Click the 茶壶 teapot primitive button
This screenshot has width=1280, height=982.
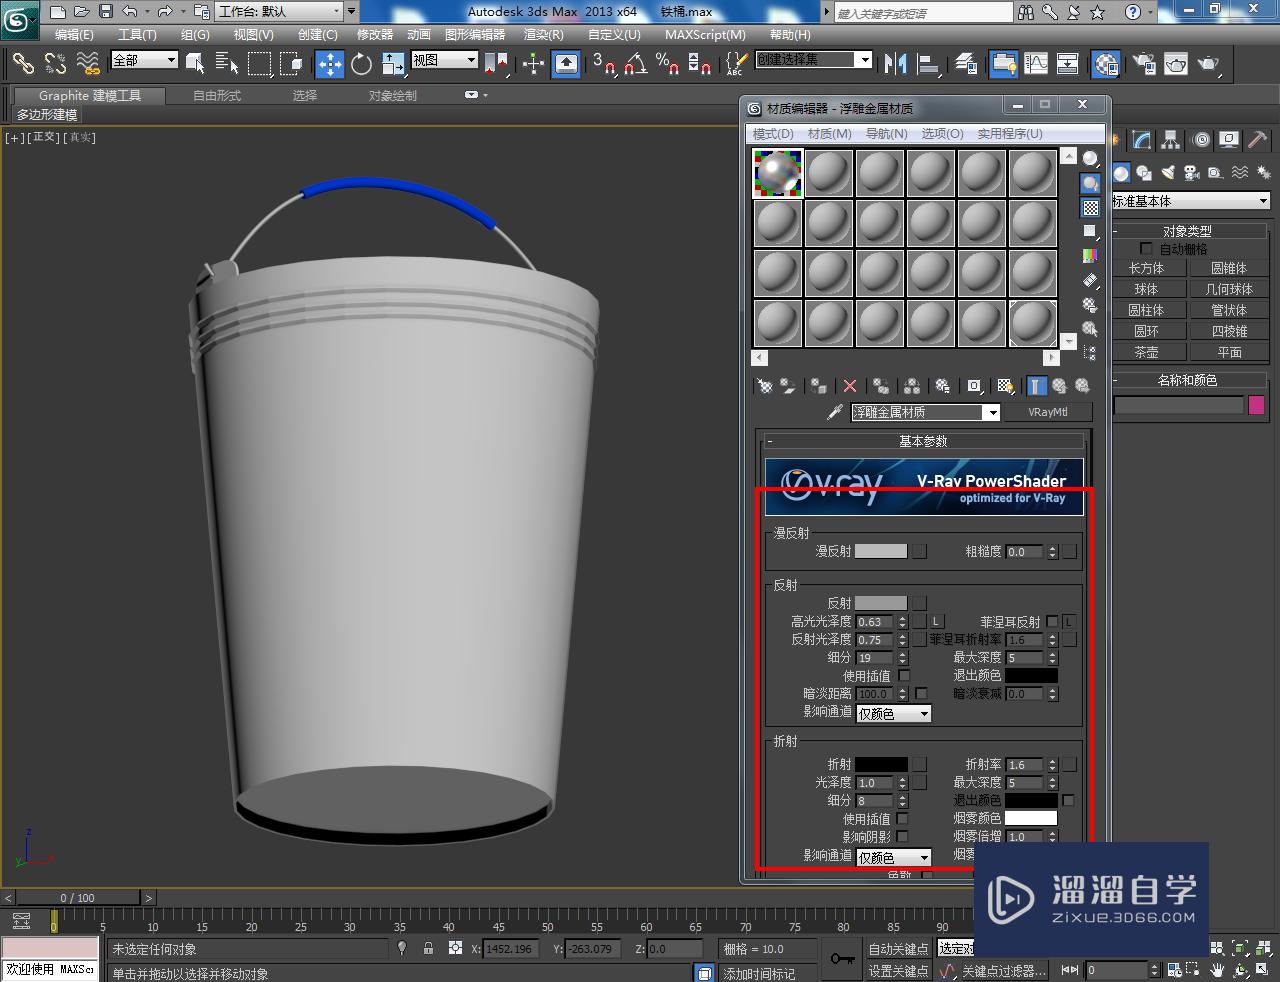tap(1146, 352)
